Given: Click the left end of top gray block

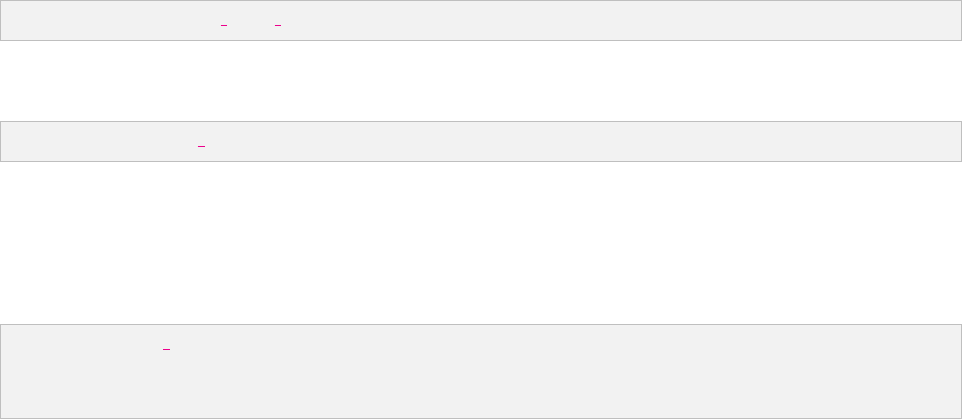Looking at the screenshot, I should click(x=12, y=20).
